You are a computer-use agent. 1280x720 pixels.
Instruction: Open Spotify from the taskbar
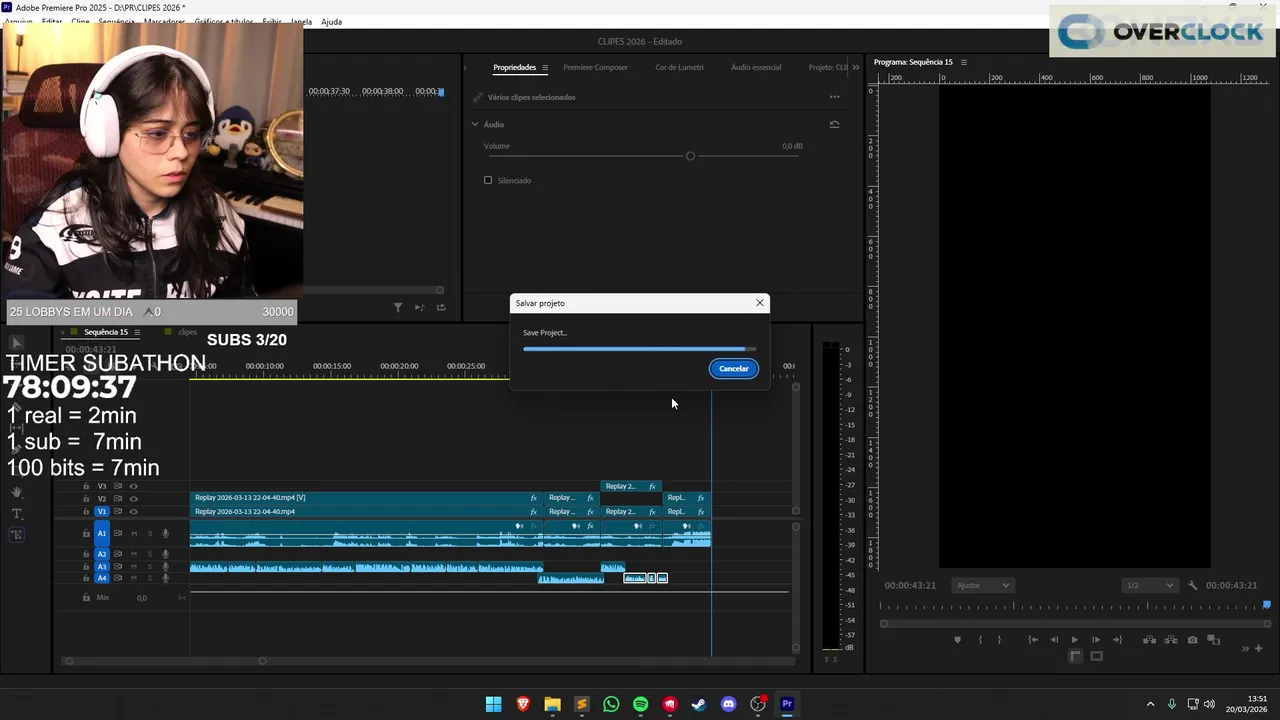(x=640, y=704)
